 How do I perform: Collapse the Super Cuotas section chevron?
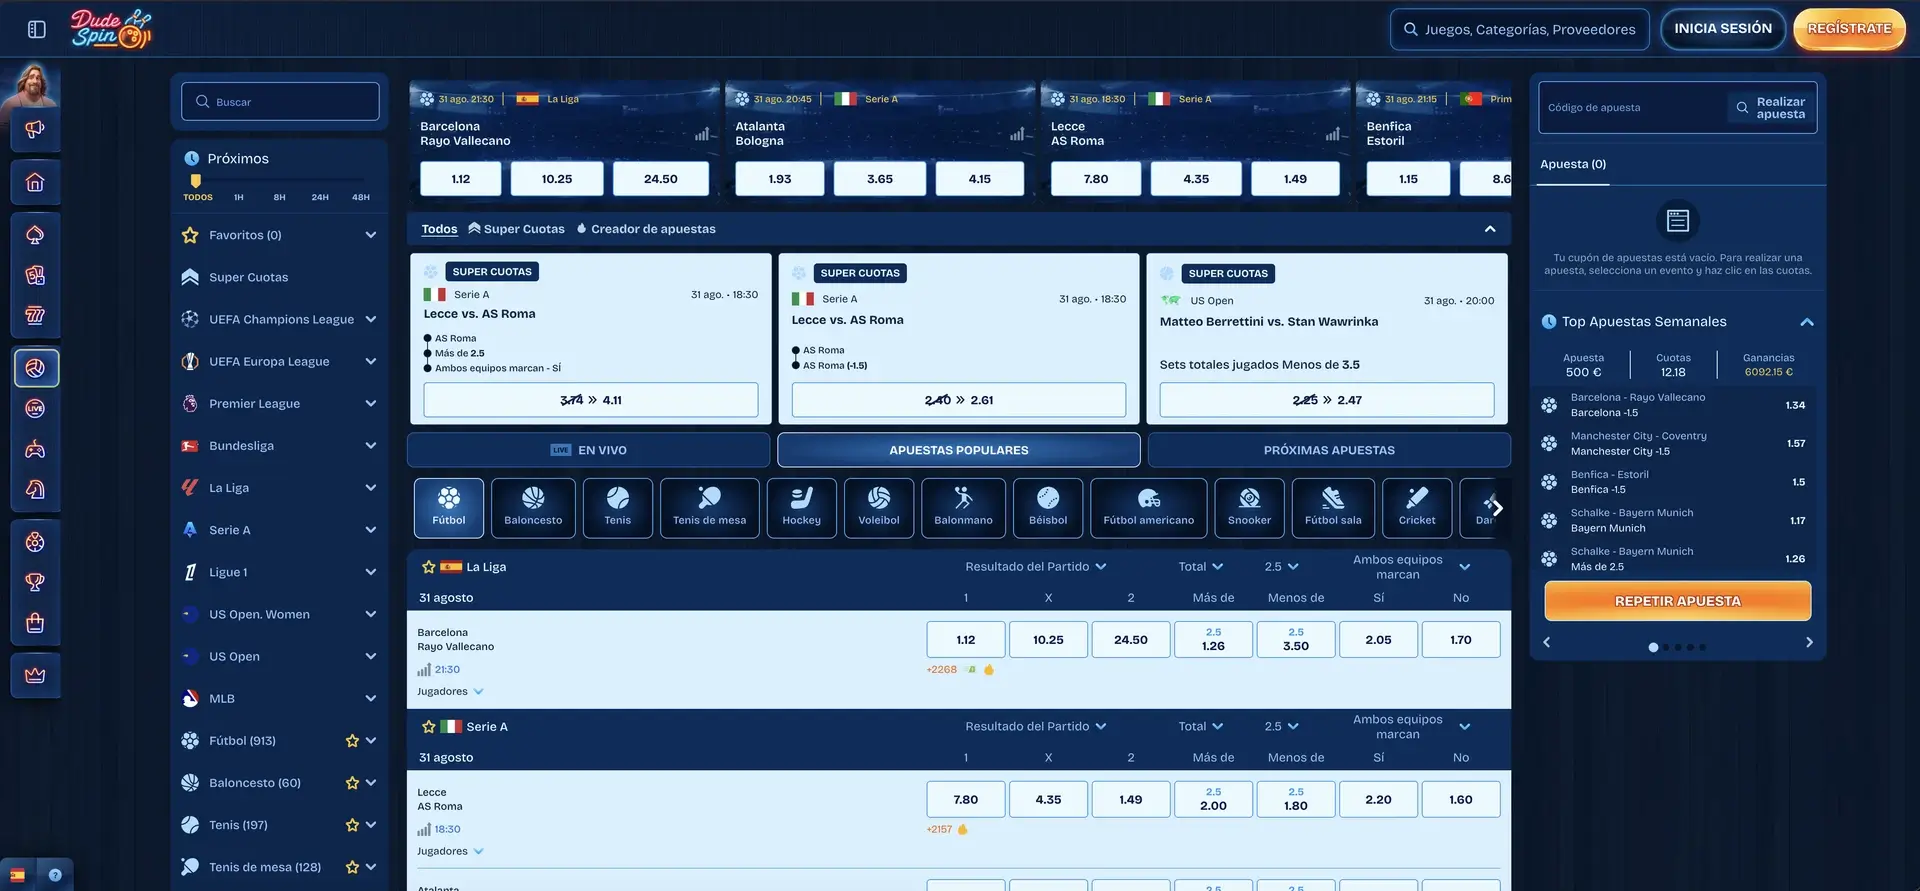pyautogui.click(x=1490, y=229)
